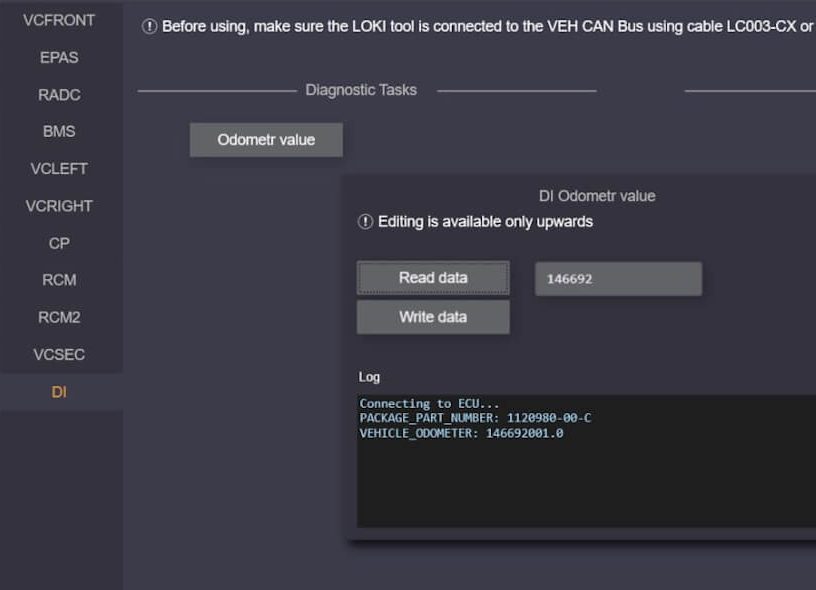Click the 'DI Odometr value' panel title
Image resolution: width=816 pixels, height=590 pixels.
pyautogui.click(x=596, y=196)
